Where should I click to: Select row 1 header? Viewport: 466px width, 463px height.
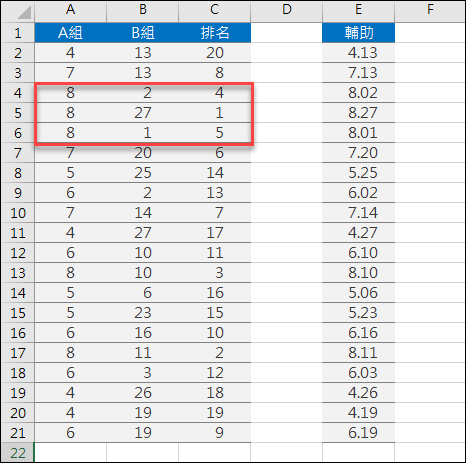17,33
